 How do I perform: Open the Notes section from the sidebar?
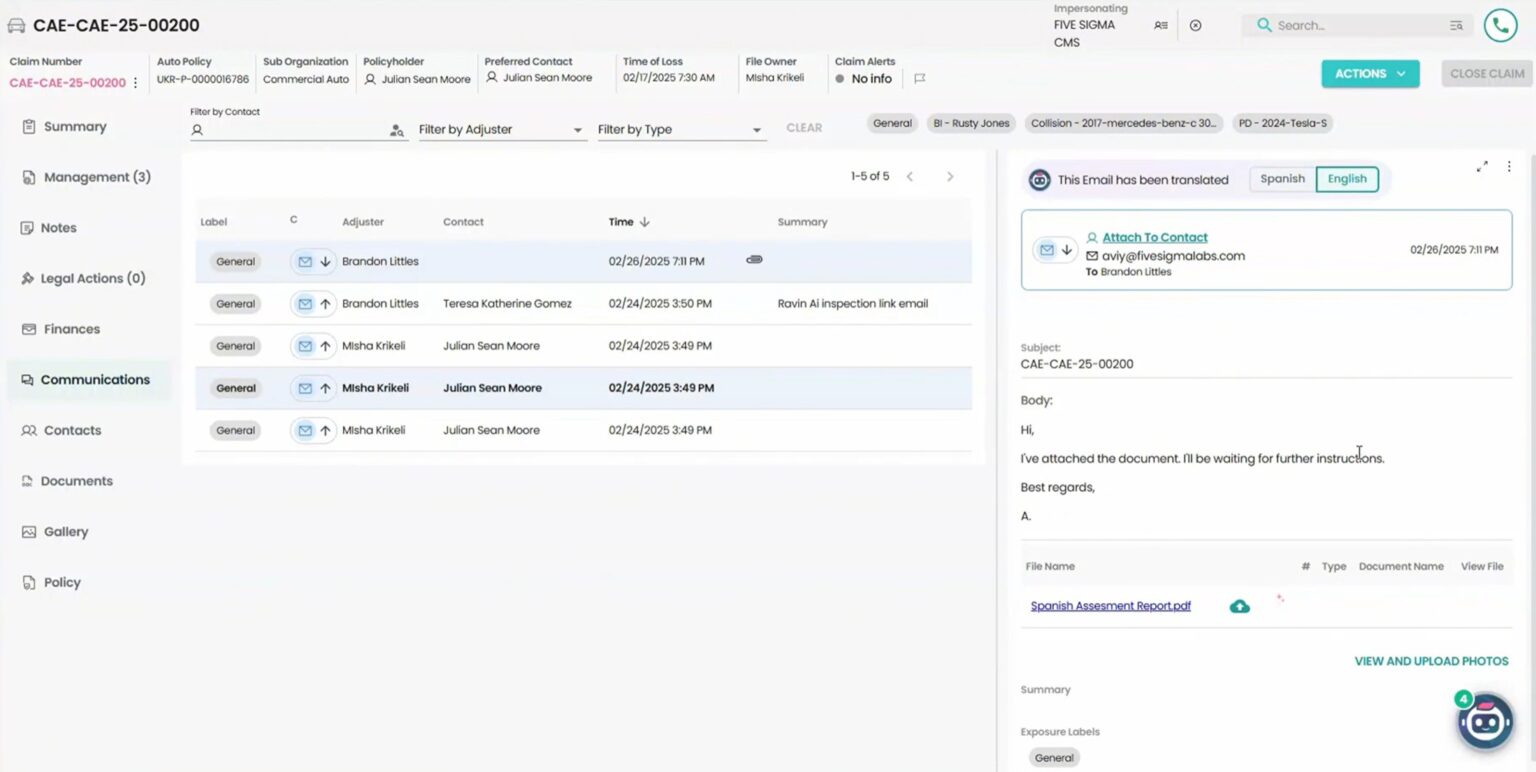[58, 227]
